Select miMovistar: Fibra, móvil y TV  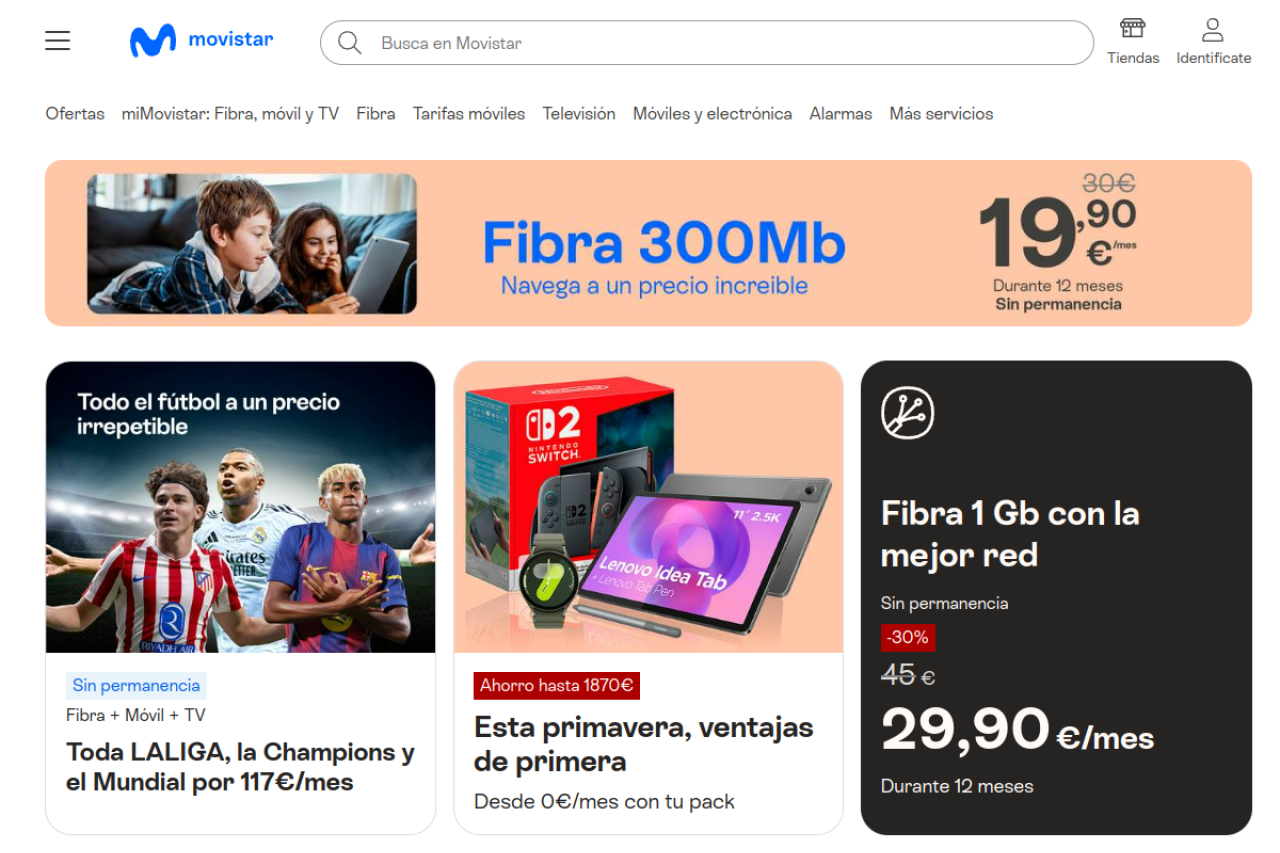[230, 114]
